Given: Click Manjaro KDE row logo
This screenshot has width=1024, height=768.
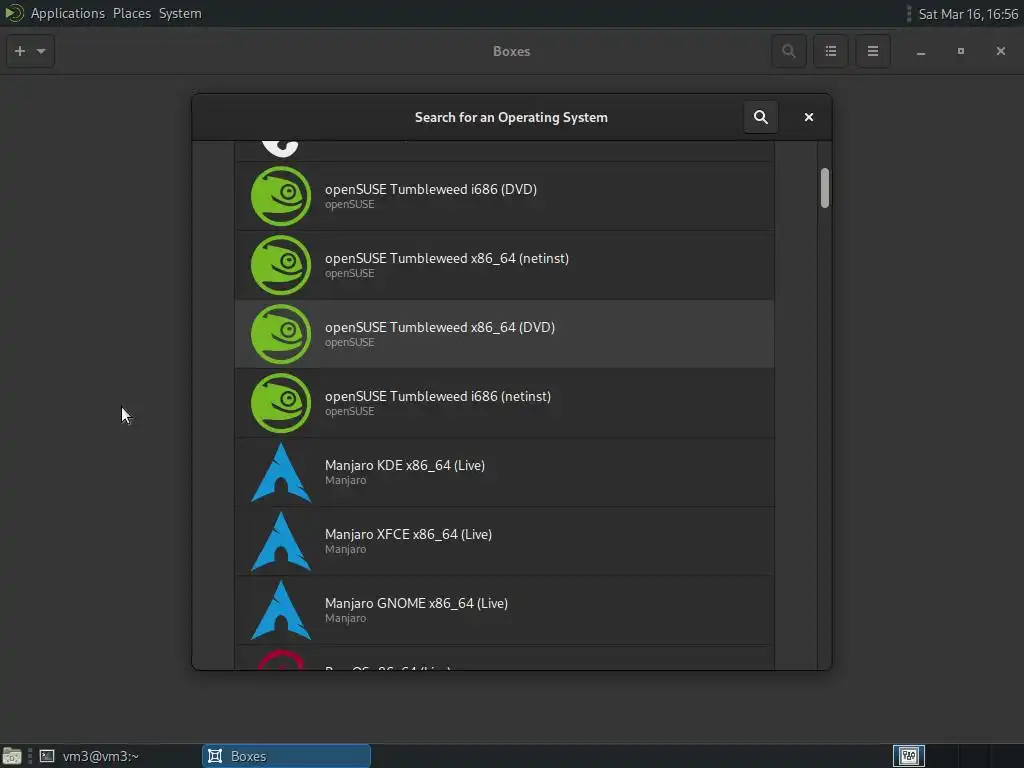Looking at the screenshot, I should tap(281, 472).
